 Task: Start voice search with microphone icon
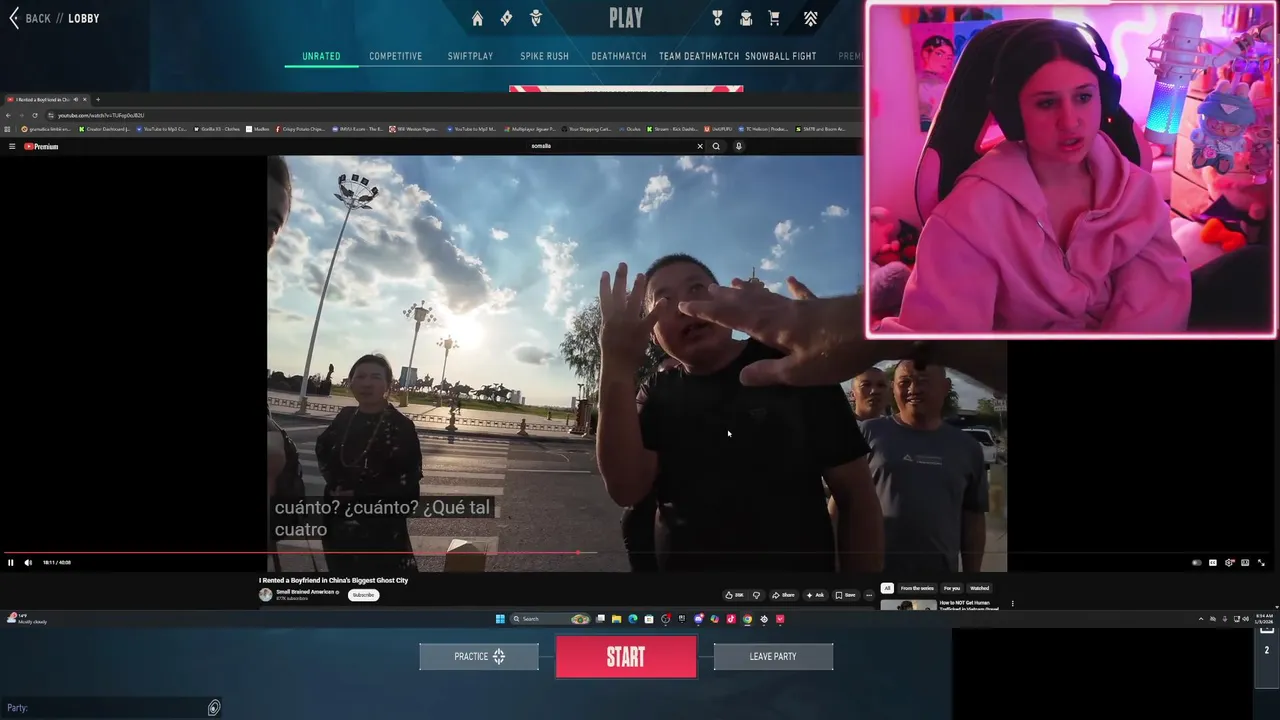pyautogui.click(x=739, y=146)
